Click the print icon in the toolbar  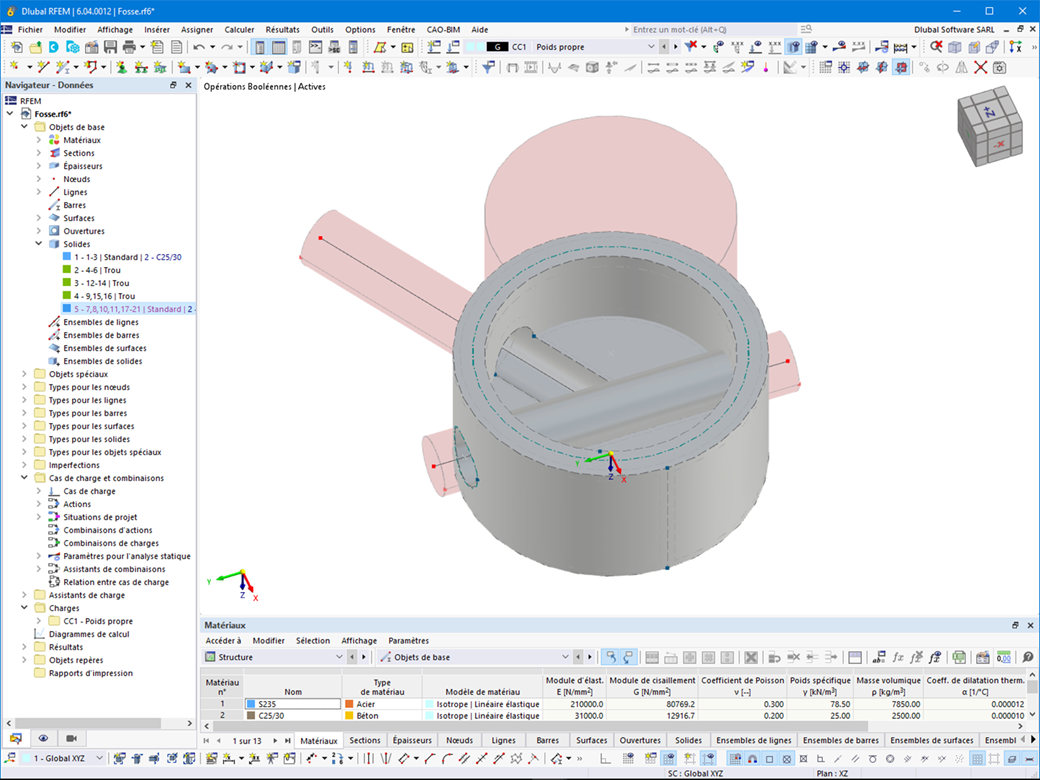[x=129, y=47]
